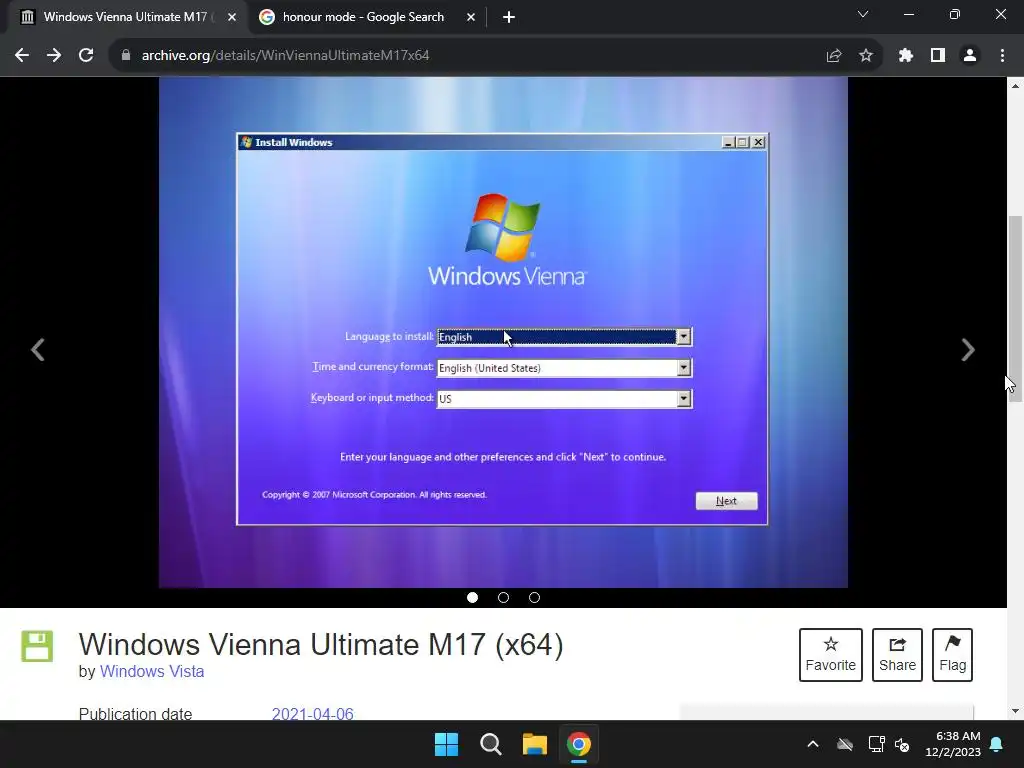Viewport: 1024px width, 768px height.
Task: Show next carousel image
Action: [968, 349]
